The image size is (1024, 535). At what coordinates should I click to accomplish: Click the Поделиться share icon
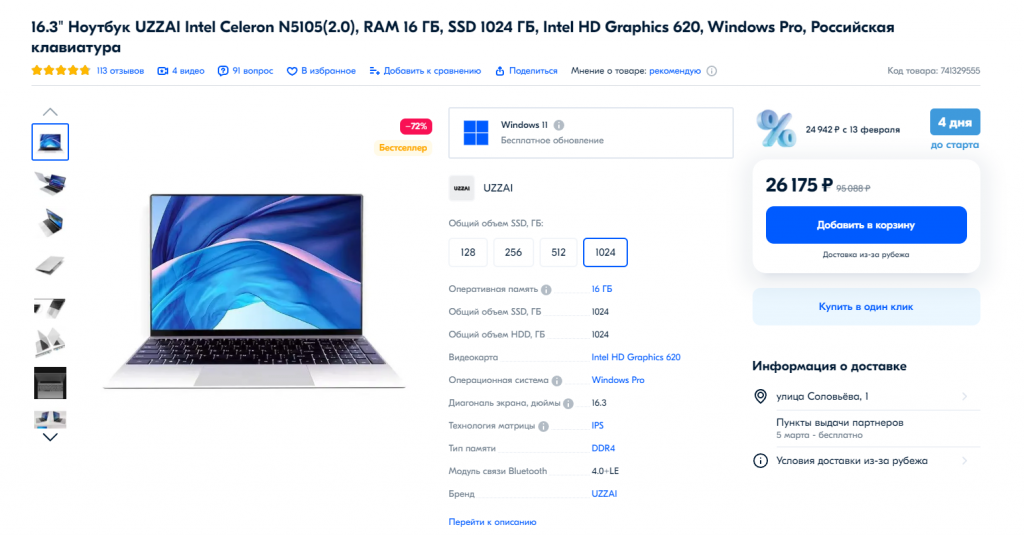500,71
